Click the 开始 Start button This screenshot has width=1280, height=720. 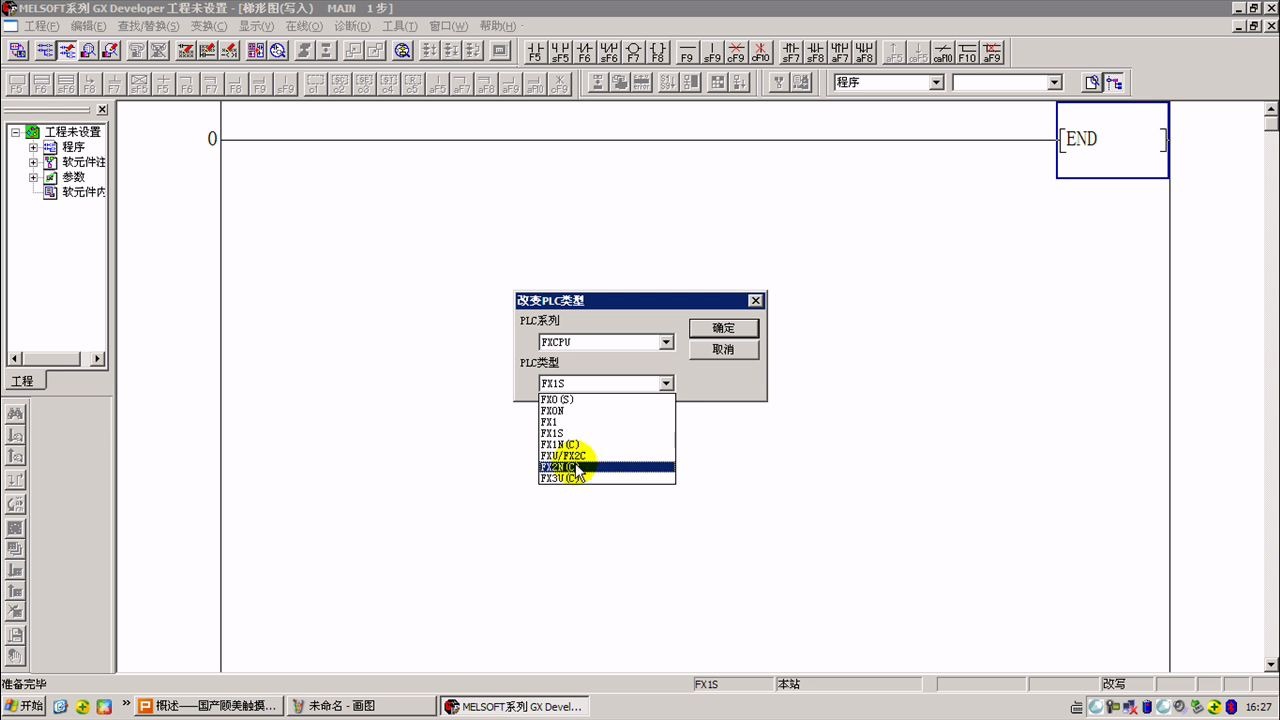pyautogui.click(x=24, y=706)
